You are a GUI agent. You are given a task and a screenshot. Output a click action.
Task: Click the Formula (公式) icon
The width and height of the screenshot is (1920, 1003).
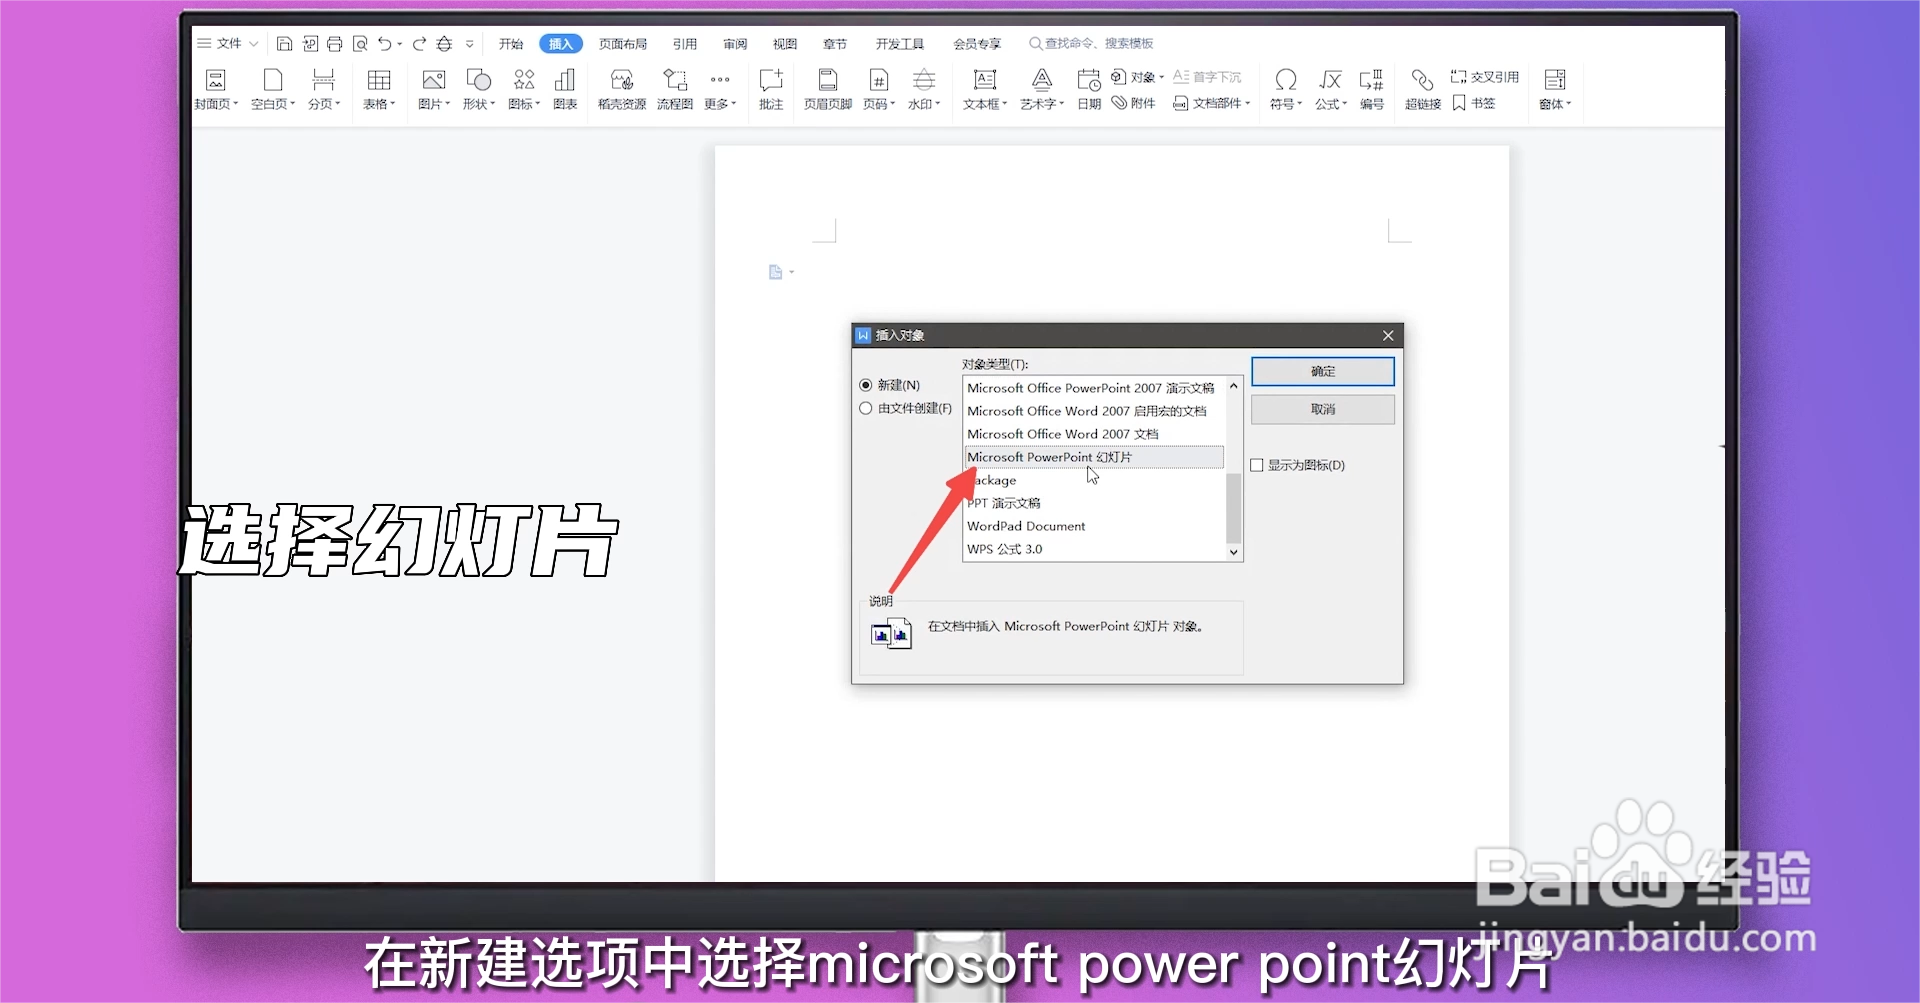[x=1330, y=80]
